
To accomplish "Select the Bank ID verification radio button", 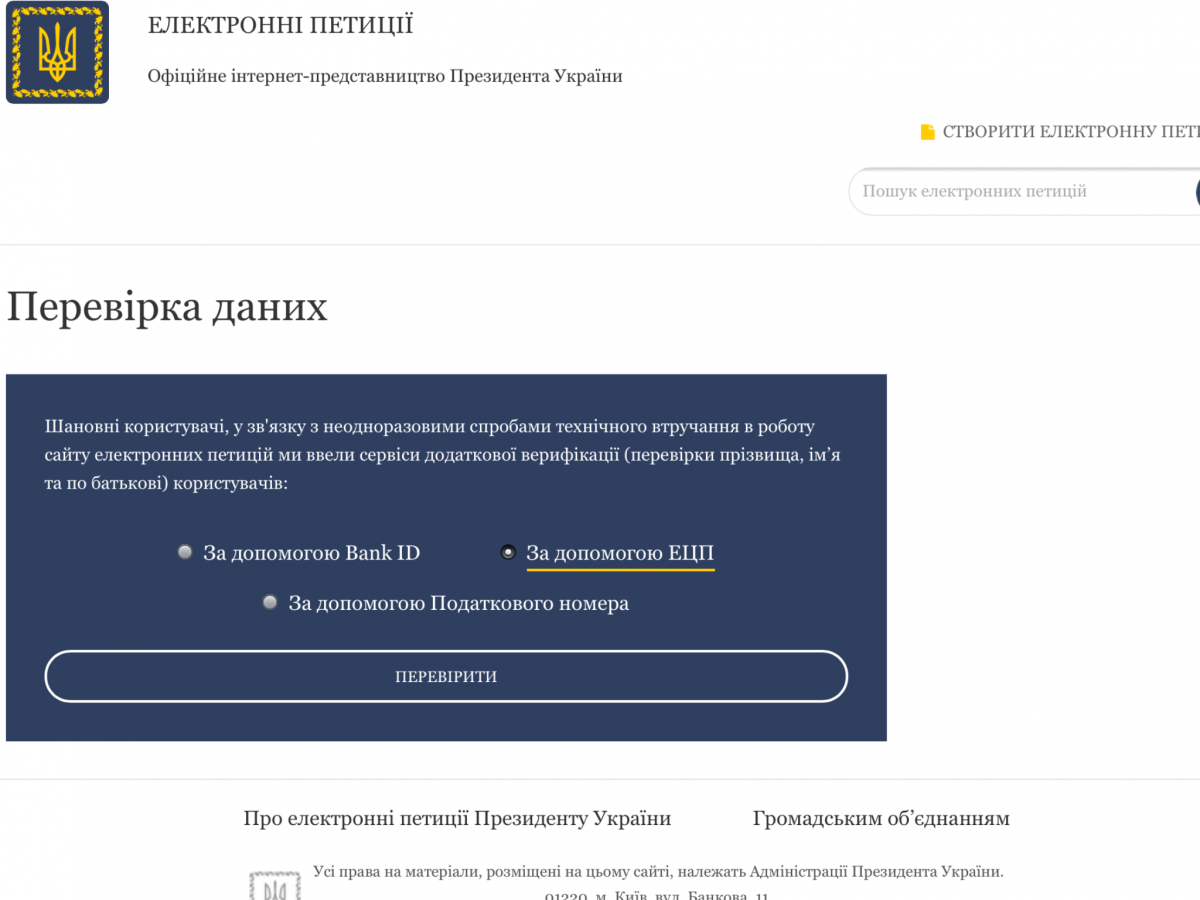I will pos(185,552).
